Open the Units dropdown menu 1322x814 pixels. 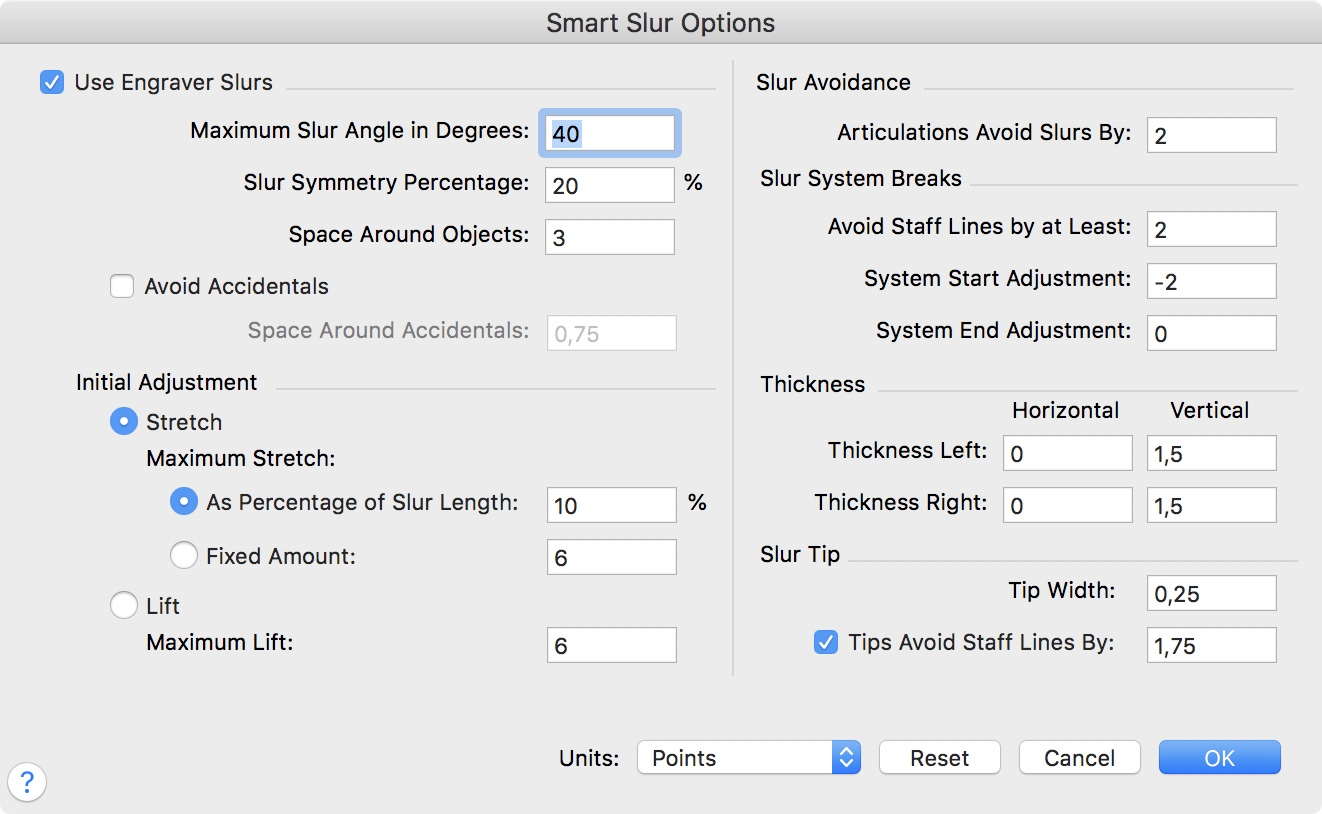point(748,758)
